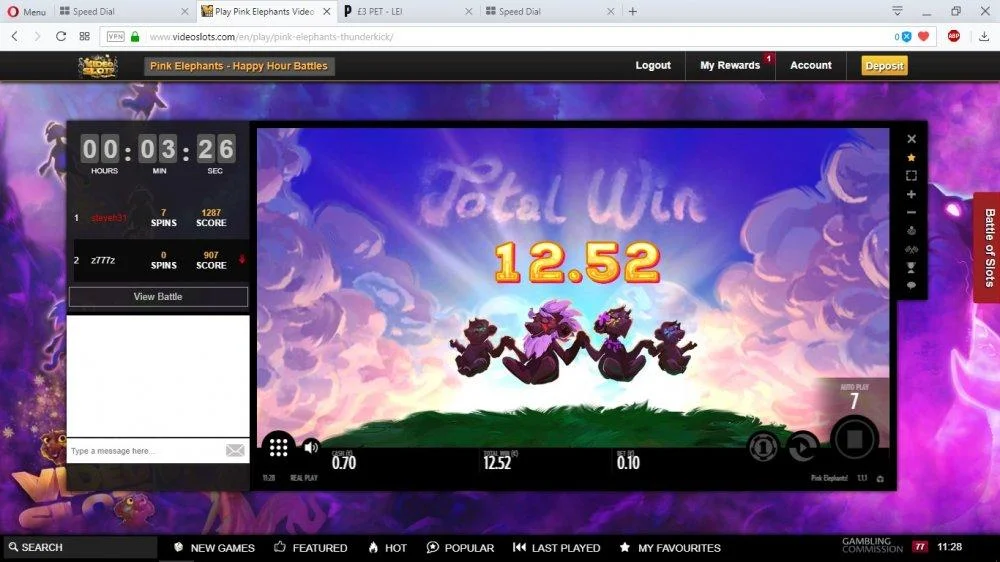Open FEATURED games
The image size is (1000, 562).
[x=311, y=547]
